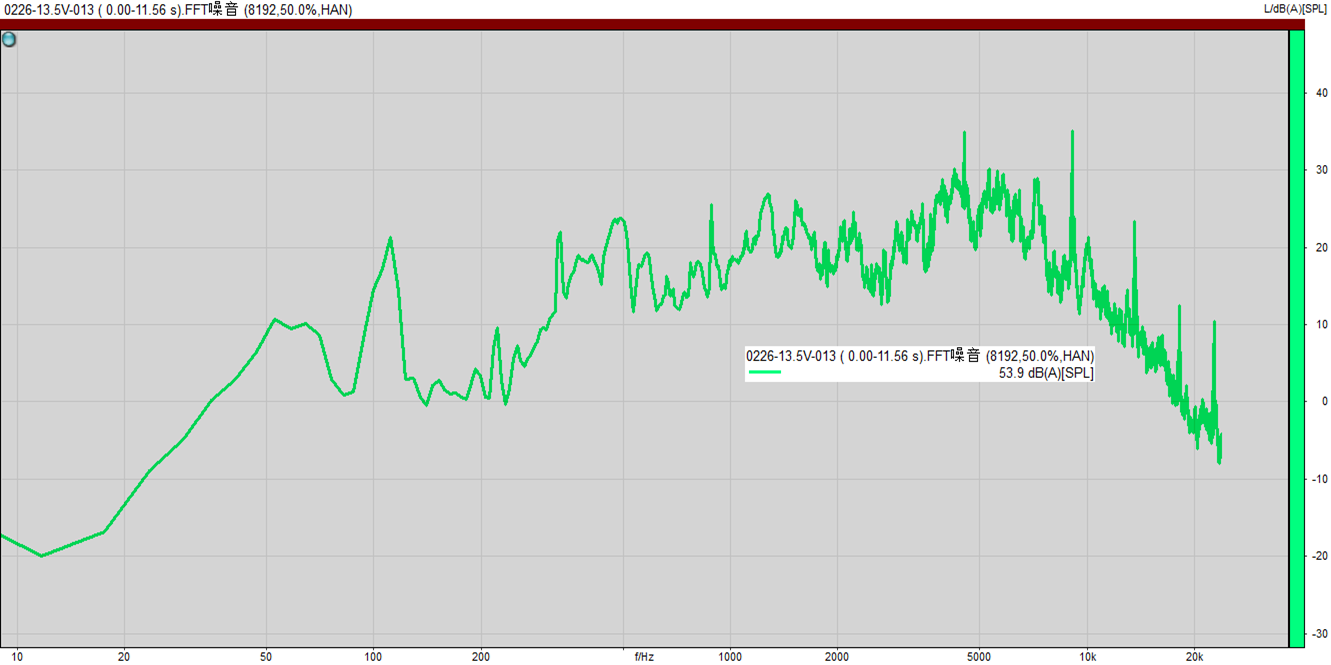Click the tall spike just below 10k

tap(1072, 132)
